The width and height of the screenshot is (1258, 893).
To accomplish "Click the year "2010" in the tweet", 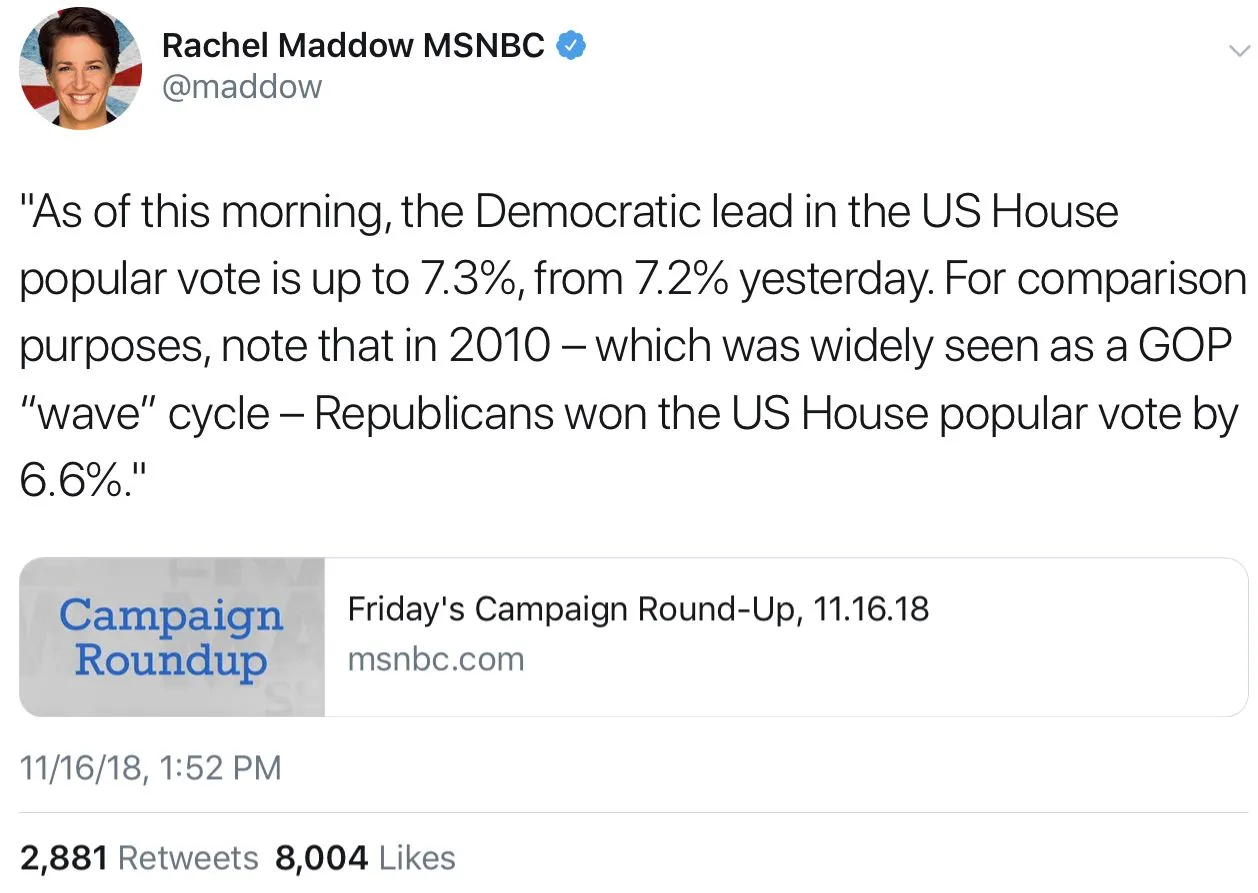I will point(499,347).
